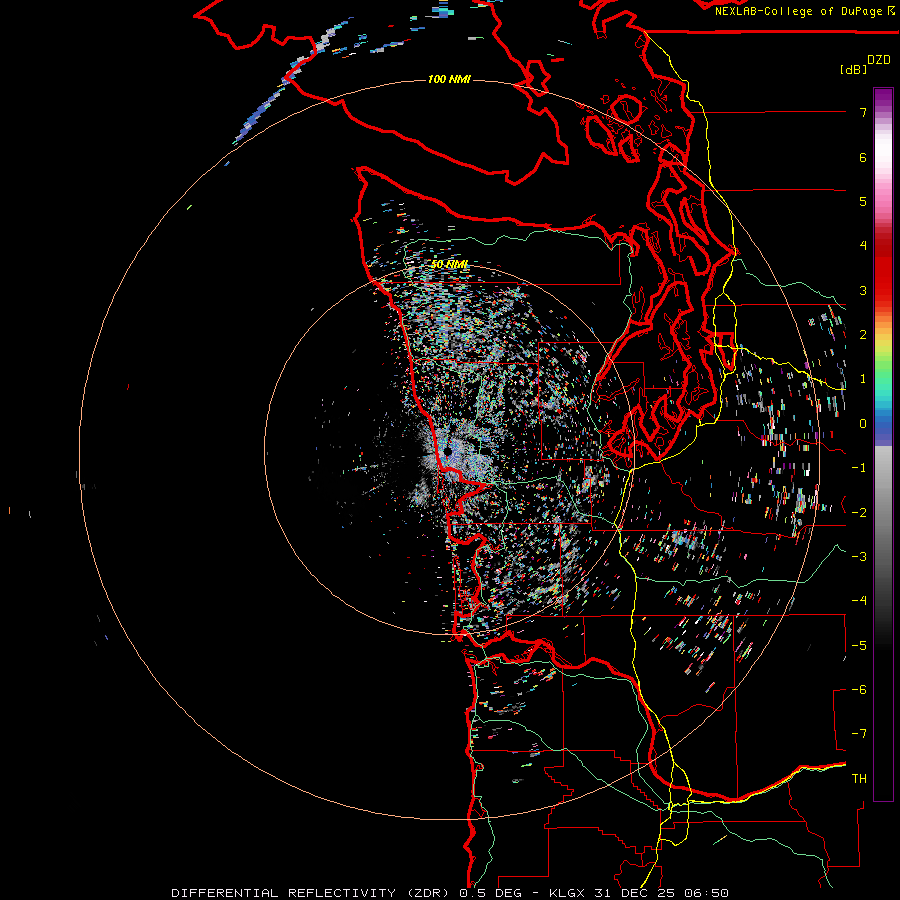The width and height of the screenshot is (900, 900).
Task: Click the 50 NMI range ring label
Action: pyautogui.click(x=449, y=264)
